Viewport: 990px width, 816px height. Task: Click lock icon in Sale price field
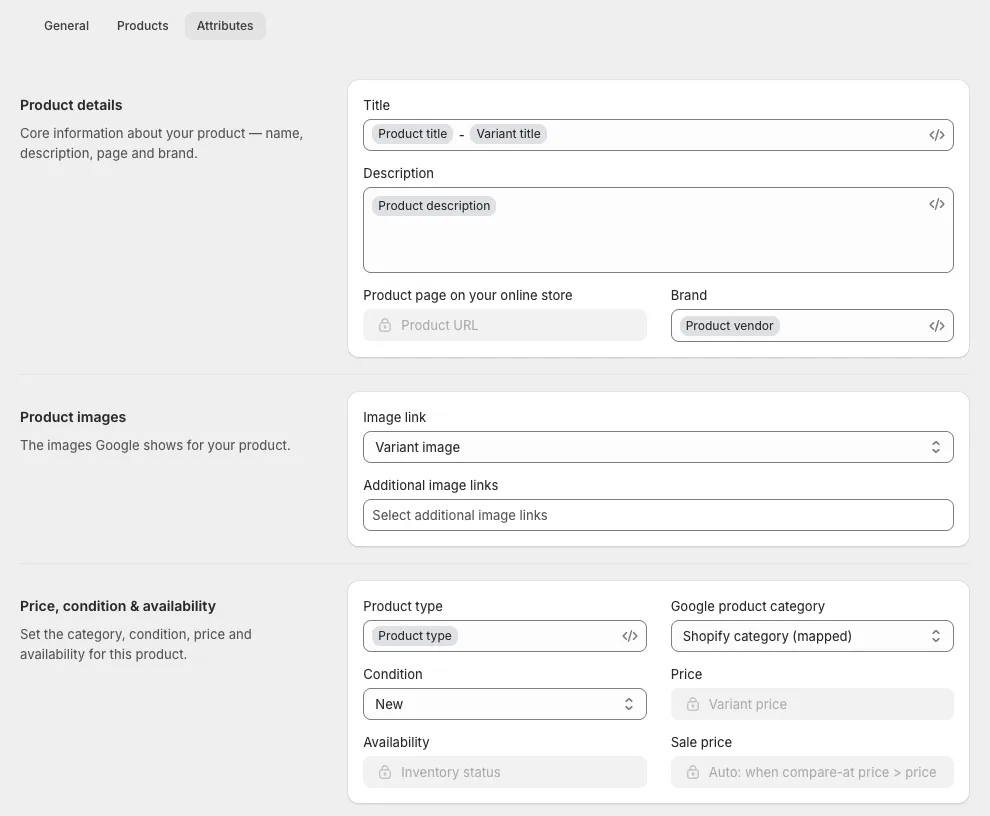pyautogui.click(x=693, y=772)
